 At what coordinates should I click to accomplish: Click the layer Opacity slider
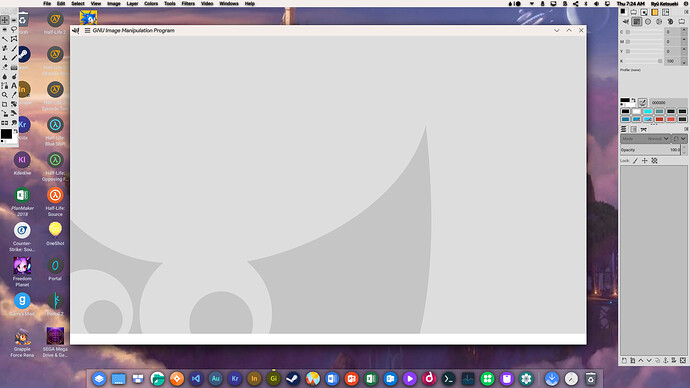650,150
